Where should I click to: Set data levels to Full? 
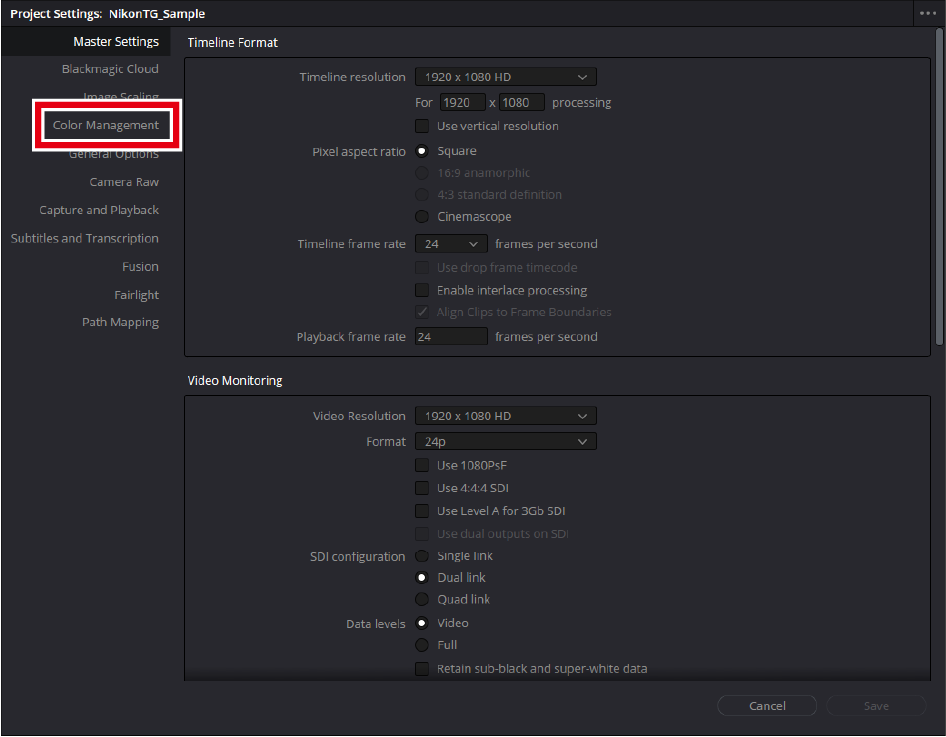[x=422, y=645]
